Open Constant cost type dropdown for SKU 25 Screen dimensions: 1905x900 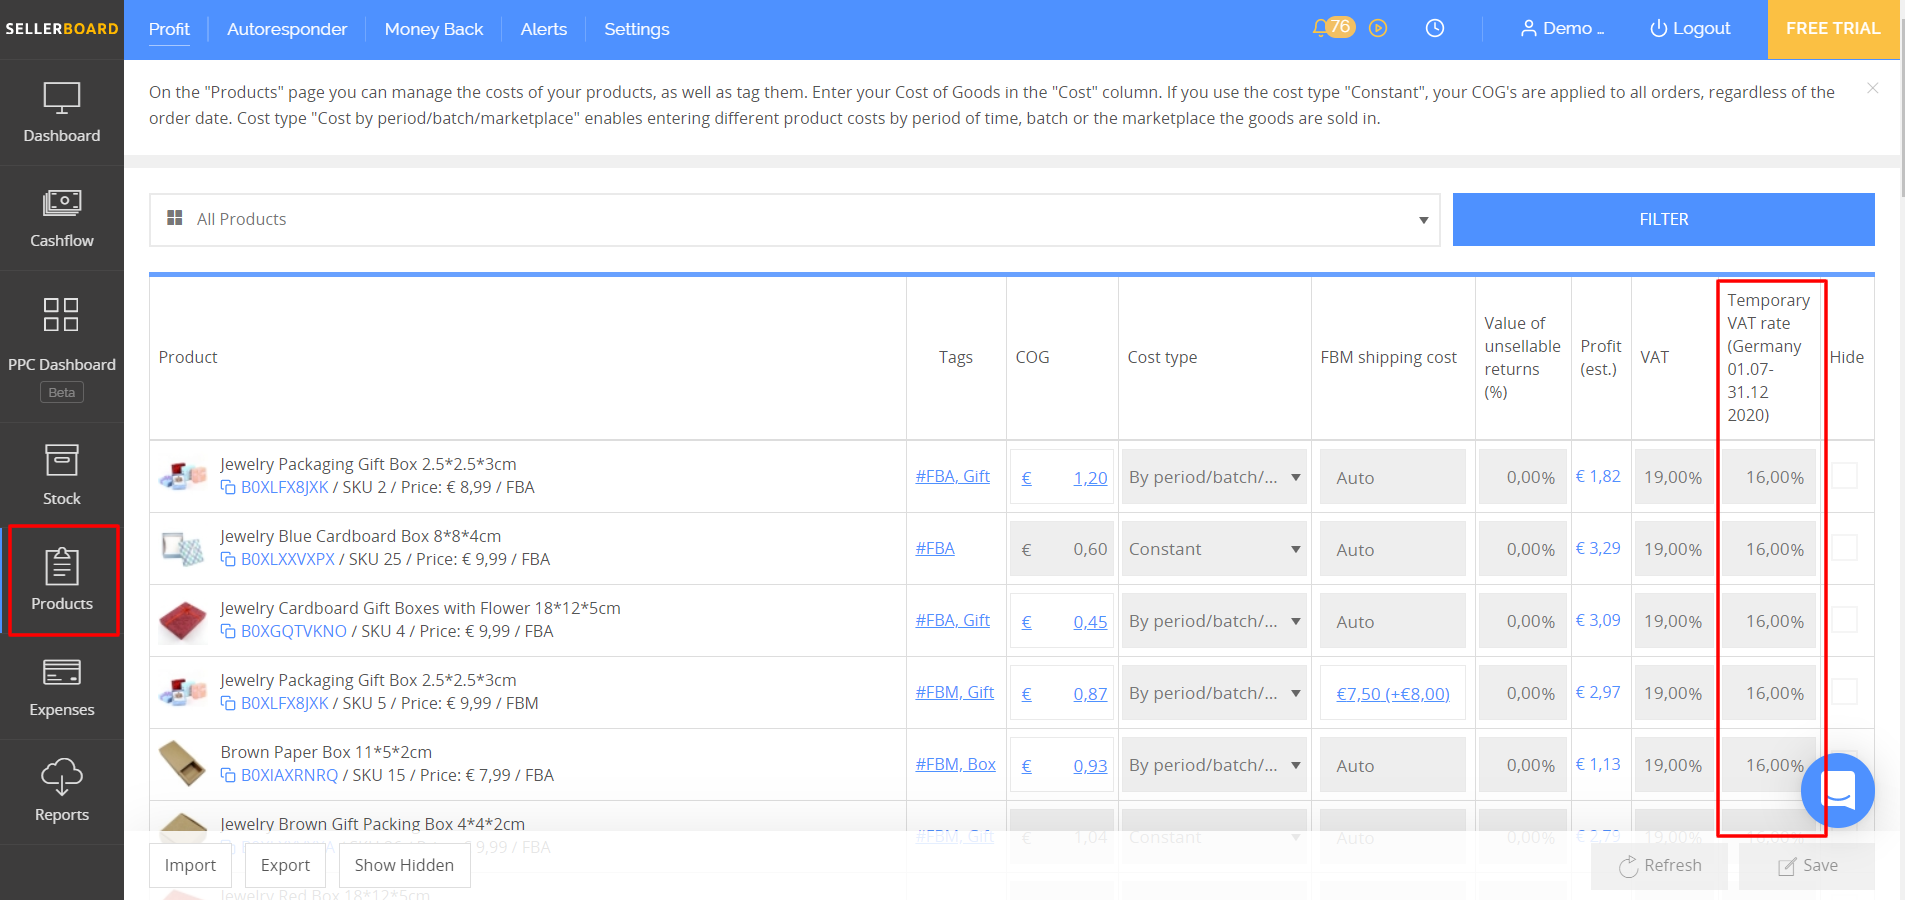[1214, 549]
